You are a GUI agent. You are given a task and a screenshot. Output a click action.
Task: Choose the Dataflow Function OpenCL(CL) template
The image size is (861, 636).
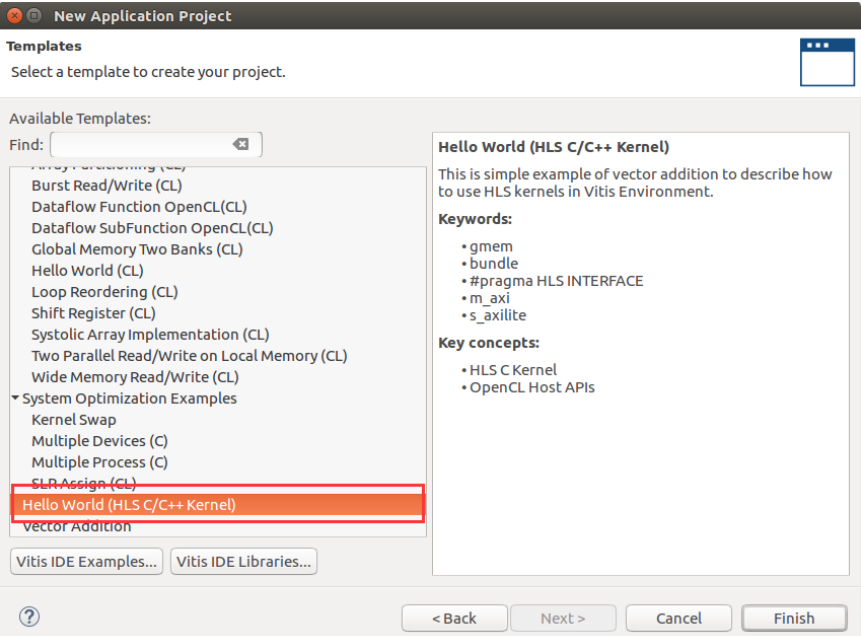click(139, 207)
